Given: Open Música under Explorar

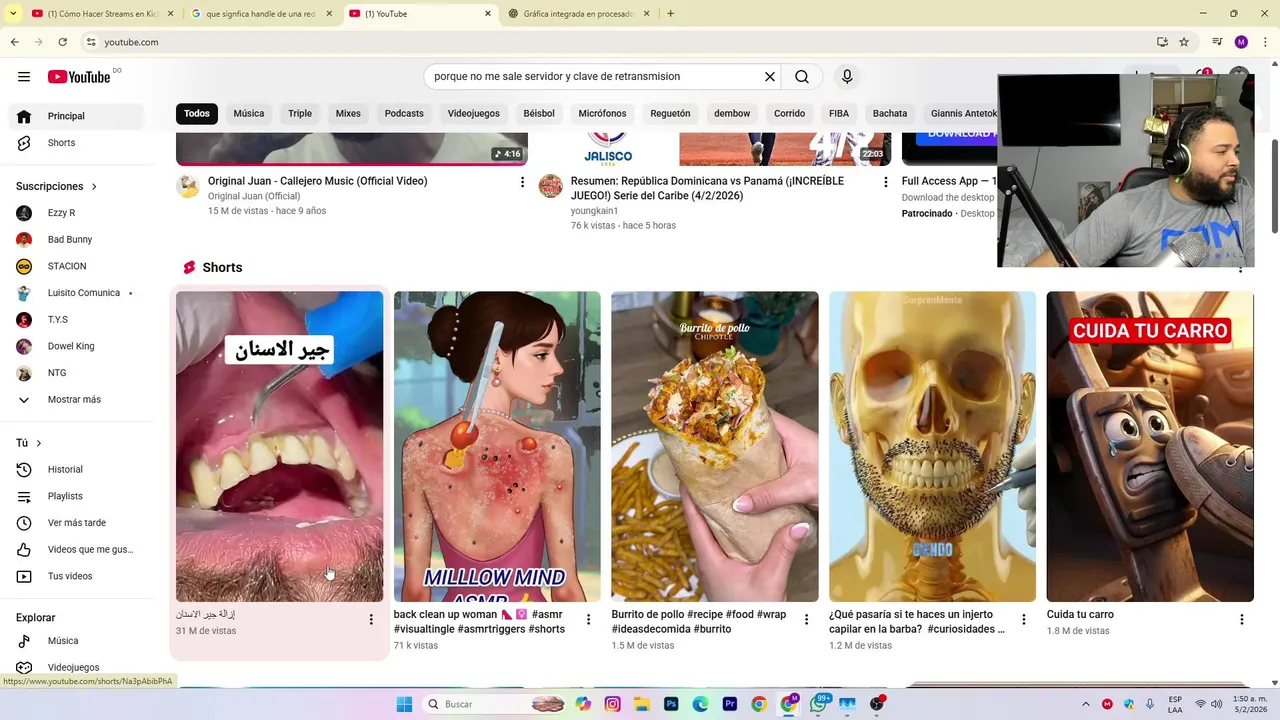Looking at the screenshot, I should [x=78, y=641].
